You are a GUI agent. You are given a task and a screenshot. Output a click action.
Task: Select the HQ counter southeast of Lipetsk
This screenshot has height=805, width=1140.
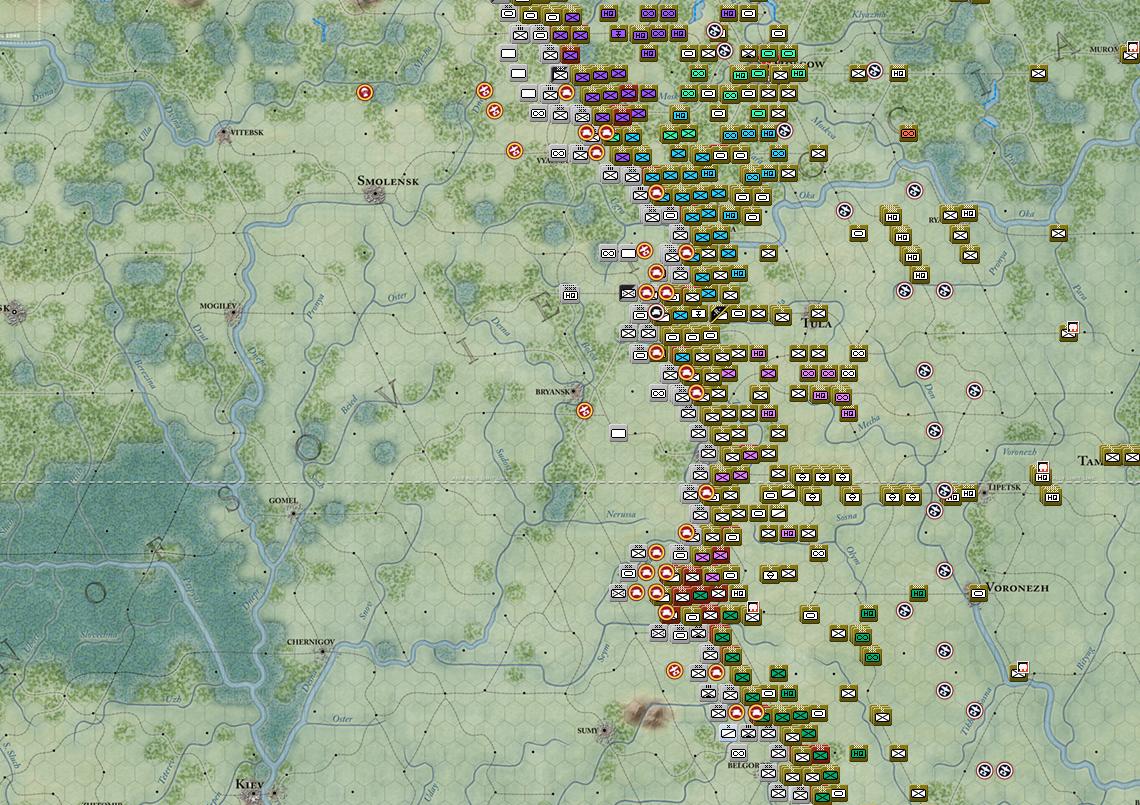point(1051,497)
